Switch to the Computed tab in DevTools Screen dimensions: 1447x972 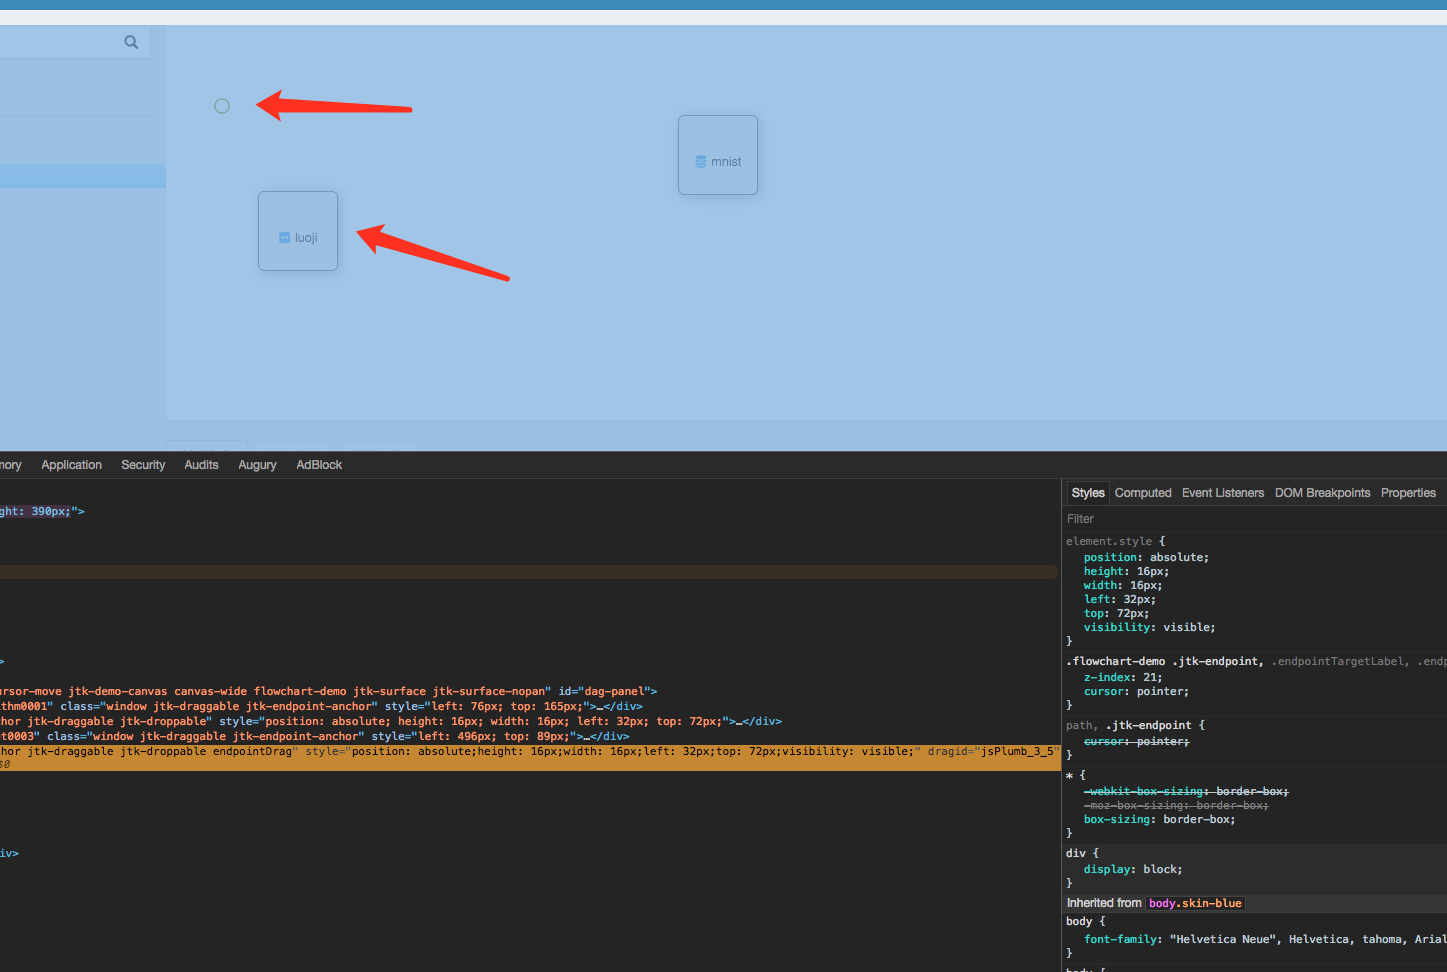point(1143,492)
